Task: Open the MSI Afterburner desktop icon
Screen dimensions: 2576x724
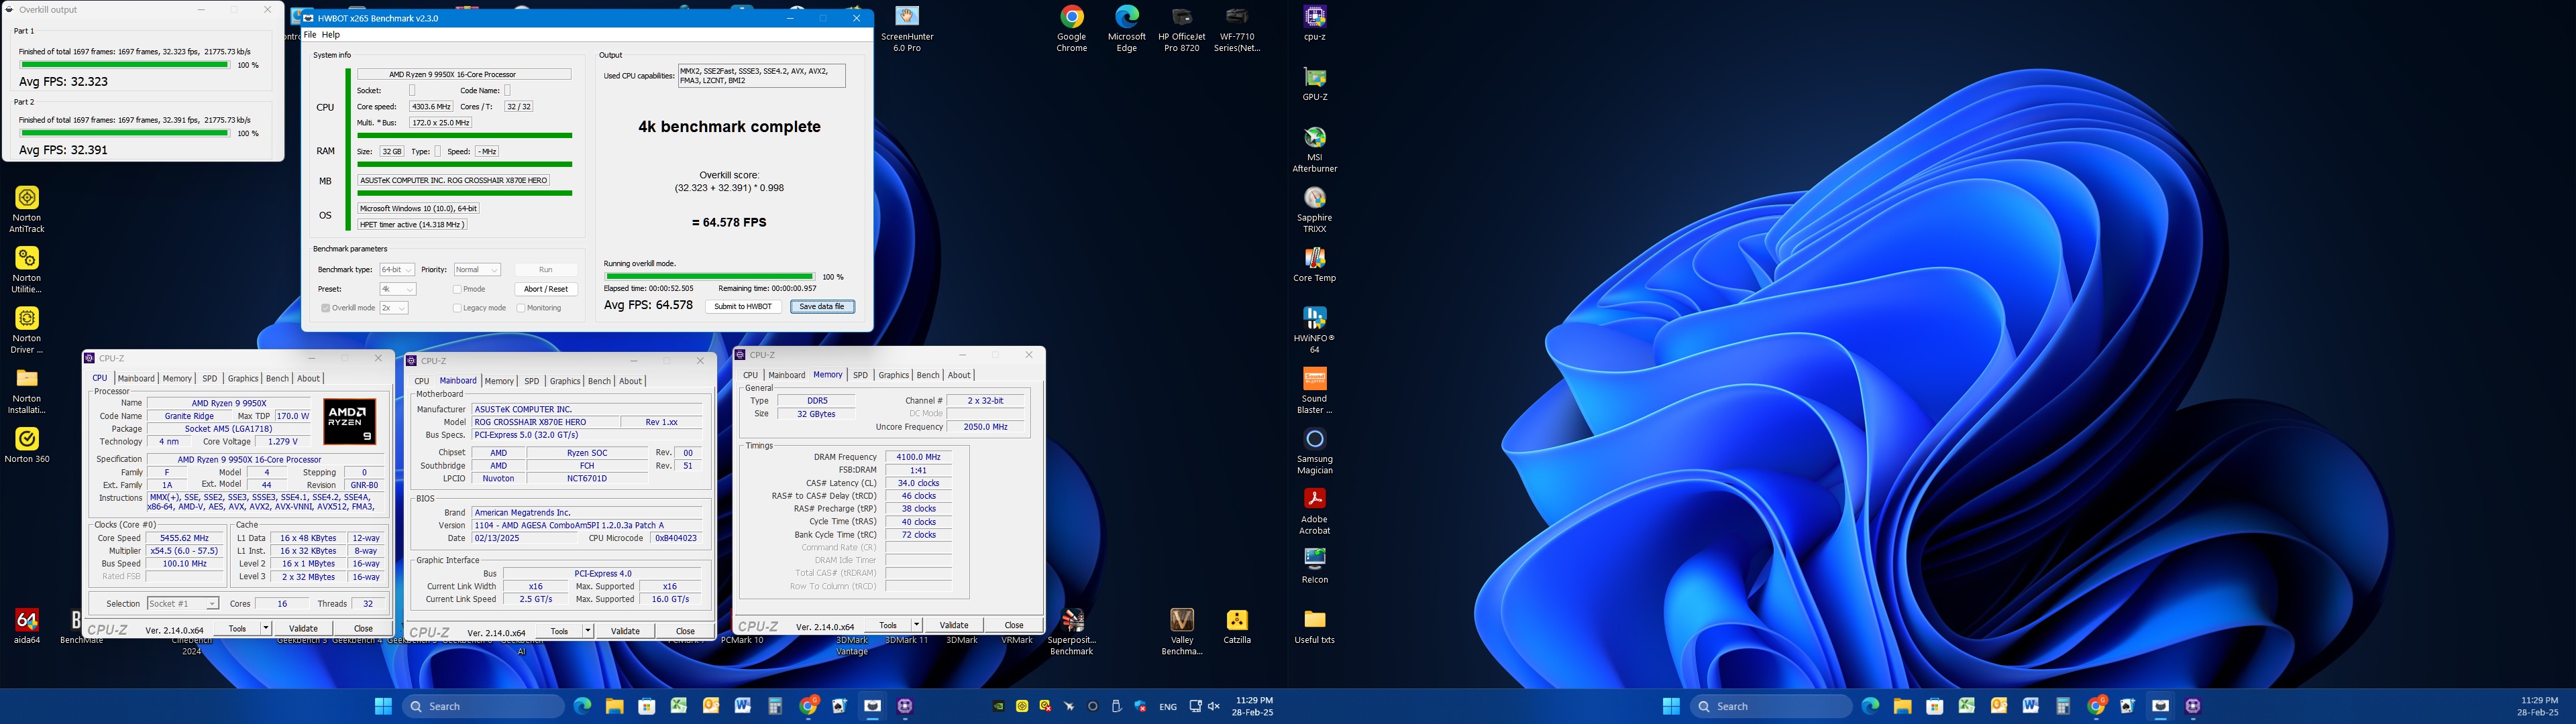Action: [1314, 149]
